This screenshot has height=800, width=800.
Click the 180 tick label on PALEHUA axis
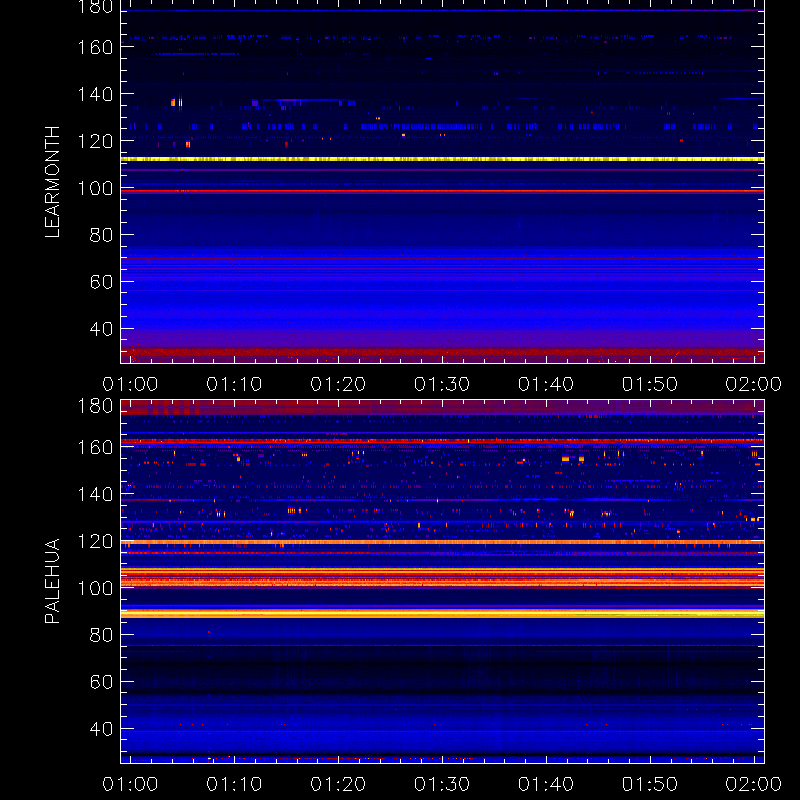click(x=95, y=406)
